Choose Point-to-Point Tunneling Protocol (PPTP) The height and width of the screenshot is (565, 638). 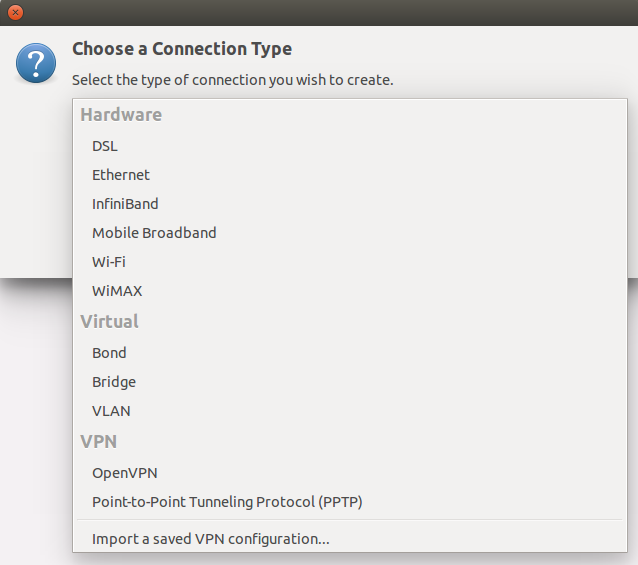click(x=227, y=502)
